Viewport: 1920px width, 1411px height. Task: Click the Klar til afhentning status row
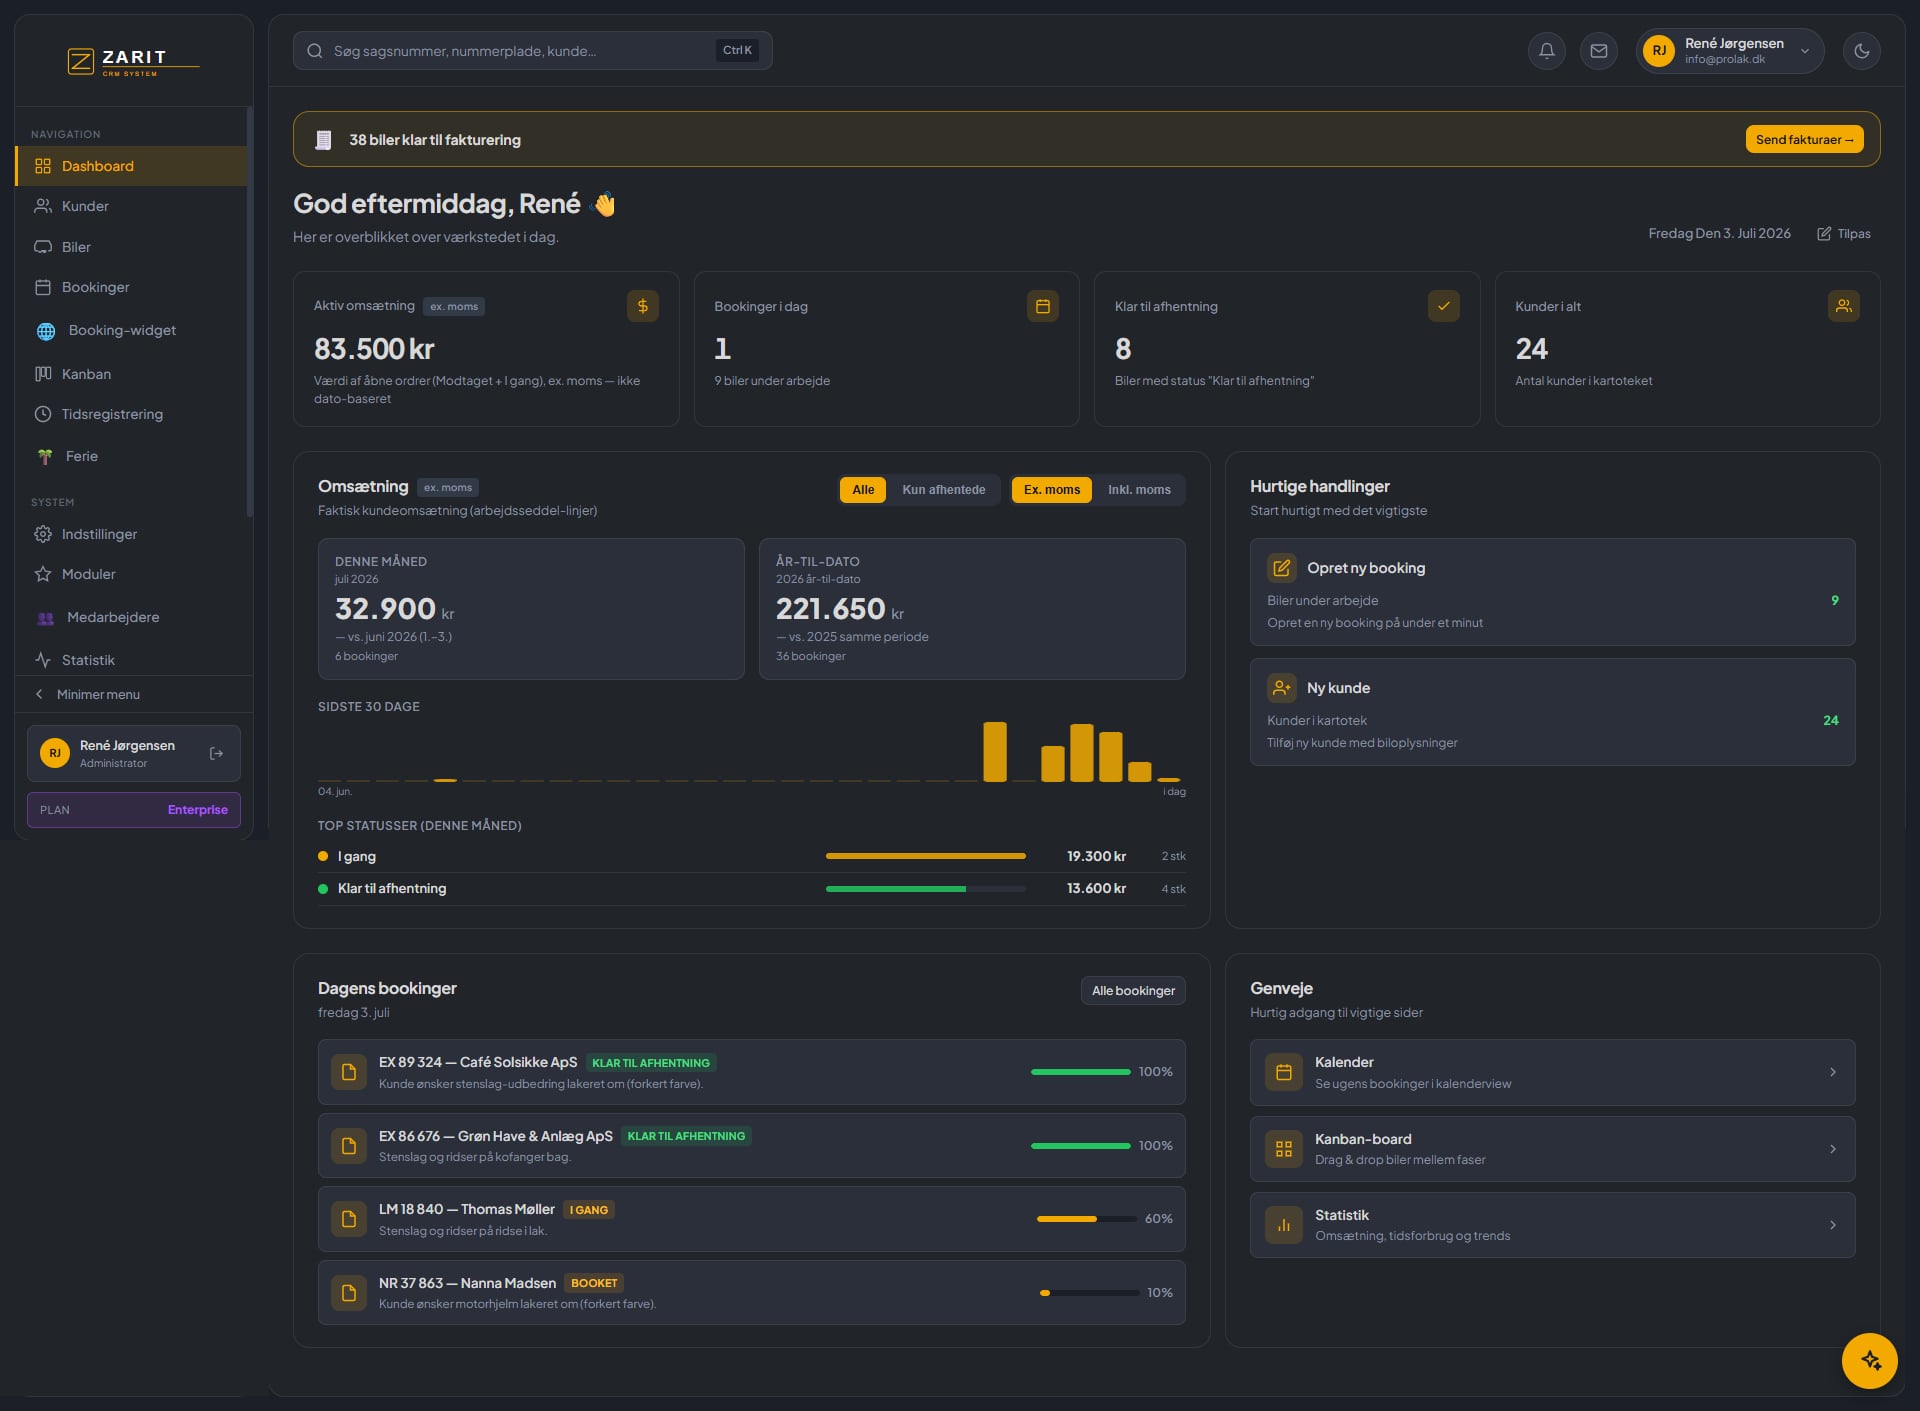click(x=751, y=889)
